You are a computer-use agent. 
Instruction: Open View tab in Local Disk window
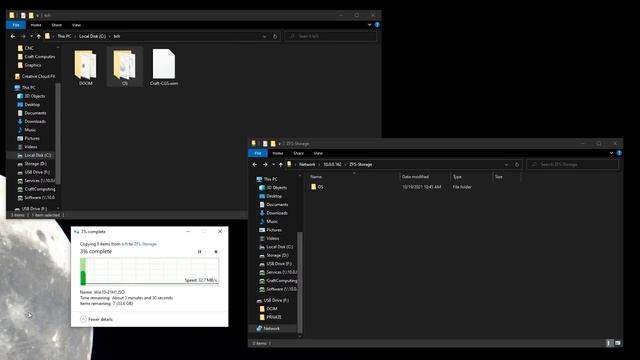pyautogui.click(x=76, y=25)
